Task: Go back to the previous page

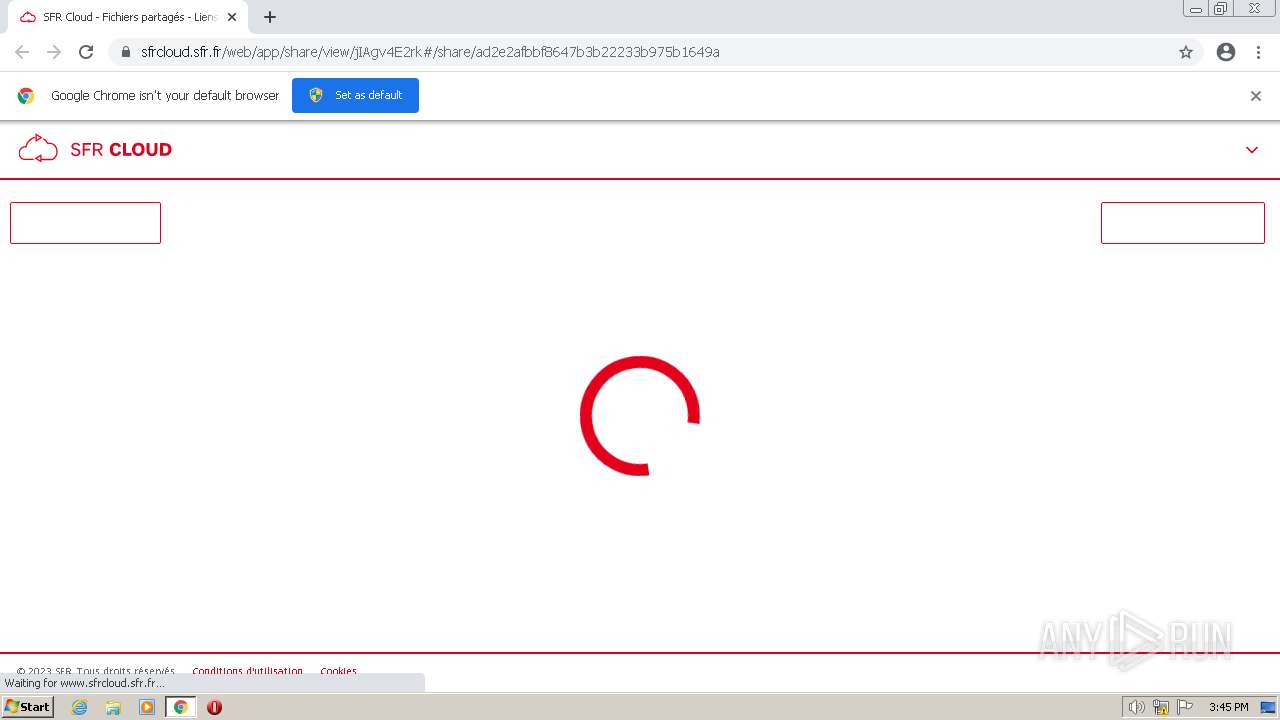Action: (x=22, y=52)
